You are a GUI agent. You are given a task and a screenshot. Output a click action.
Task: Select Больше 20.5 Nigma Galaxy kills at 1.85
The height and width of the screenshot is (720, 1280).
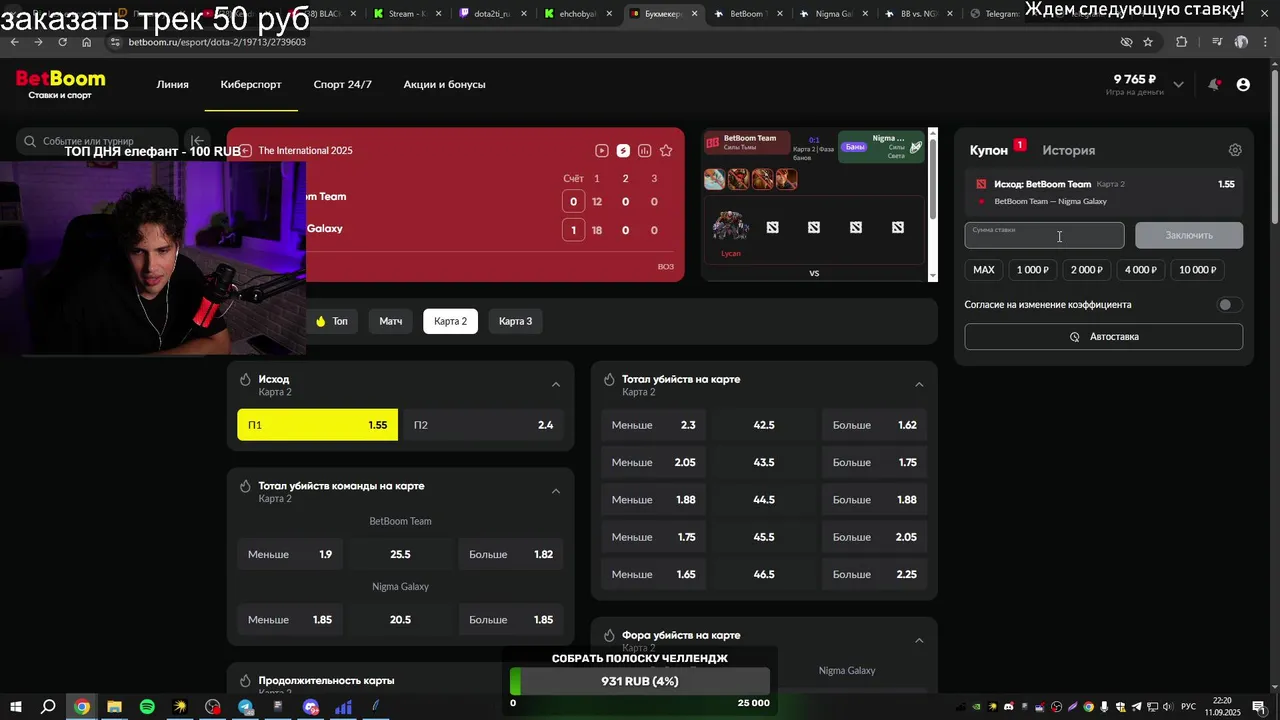tap(511, 620)
